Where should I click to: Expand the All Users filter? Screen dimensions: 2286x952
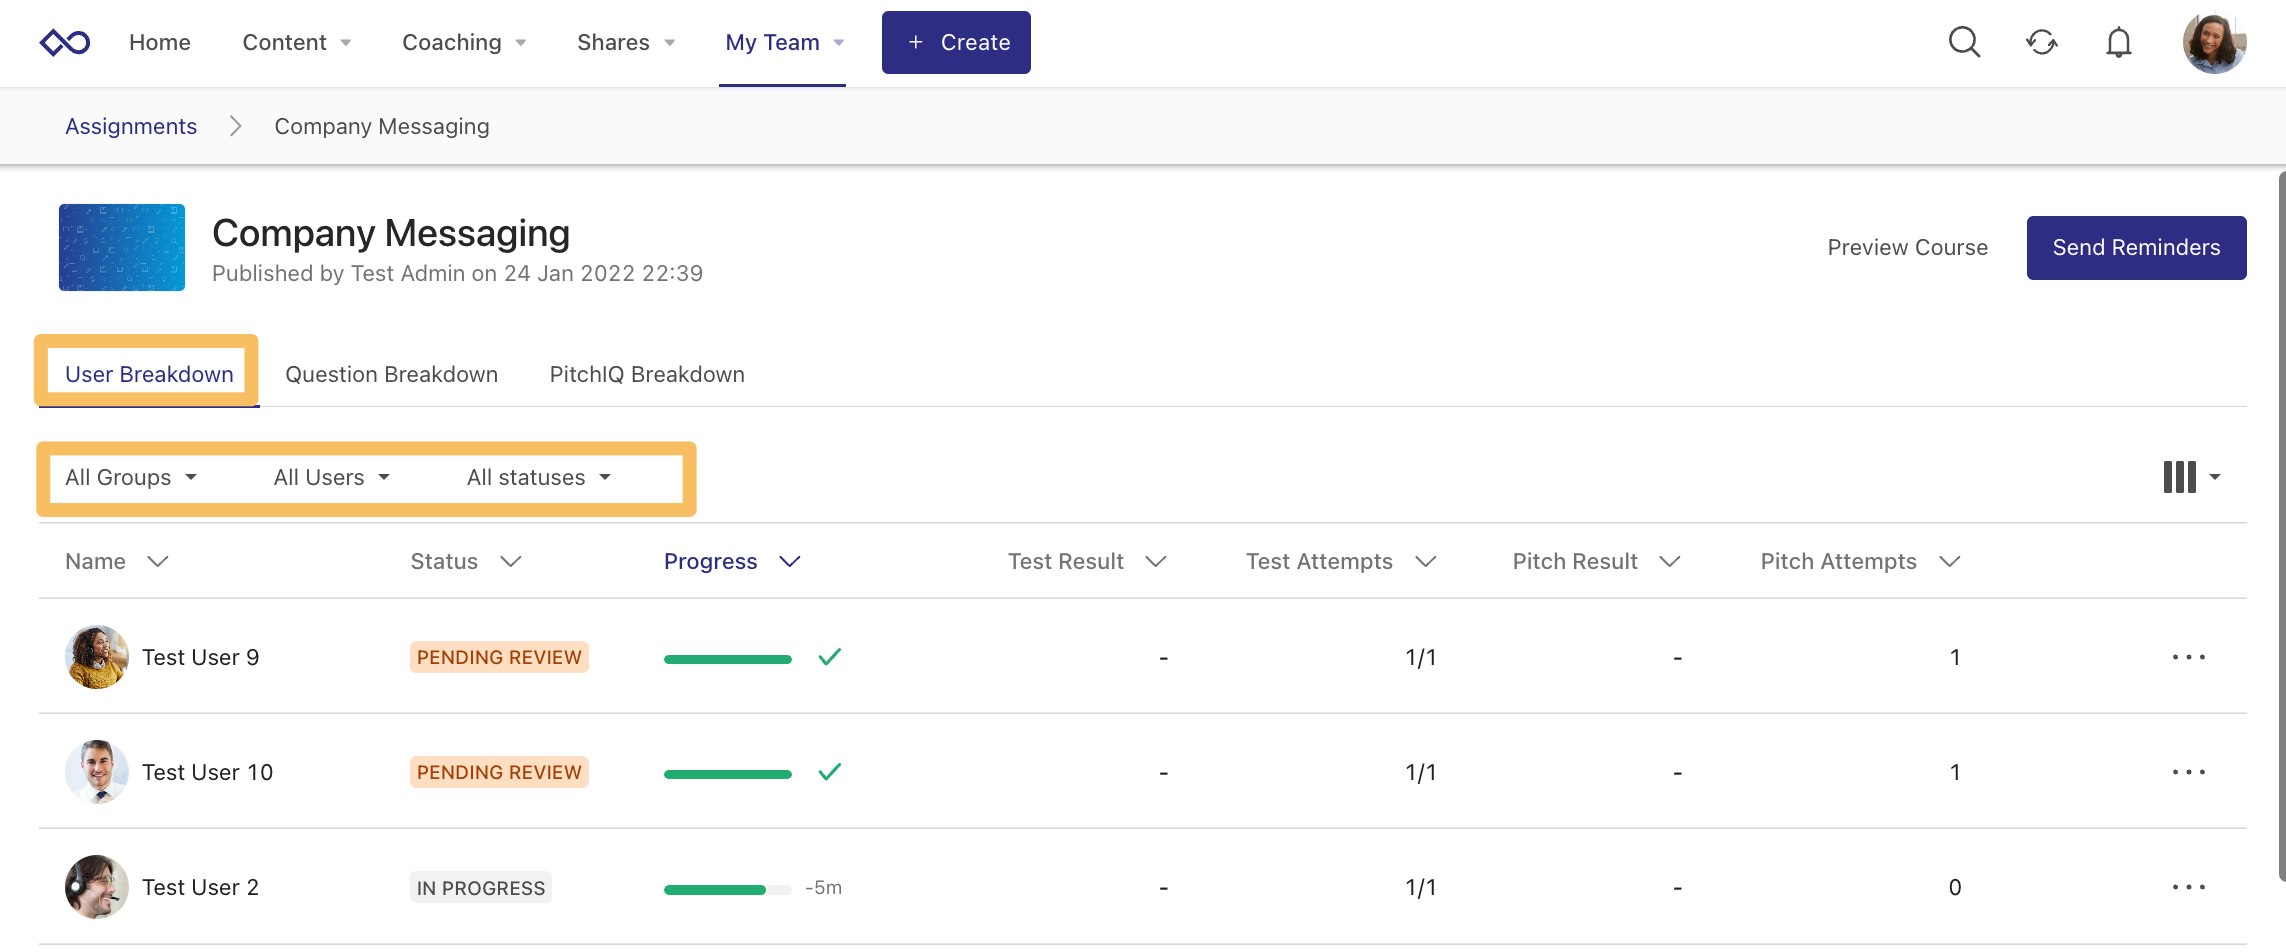331,477
